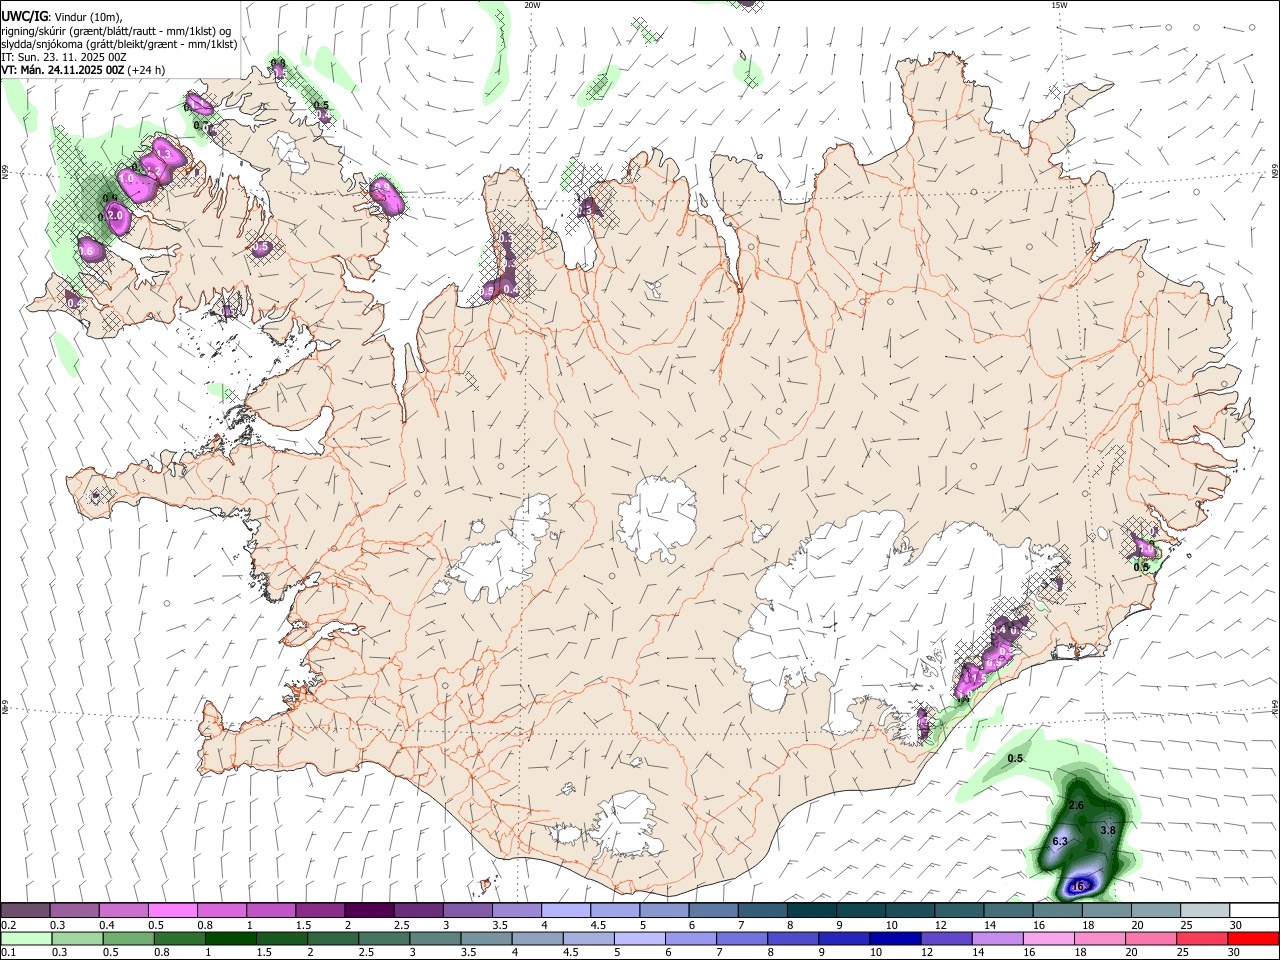Click the "6.3" rain value offshore southeast
Viewport: 1280px width, 960px height.
tap(1060, 842)
